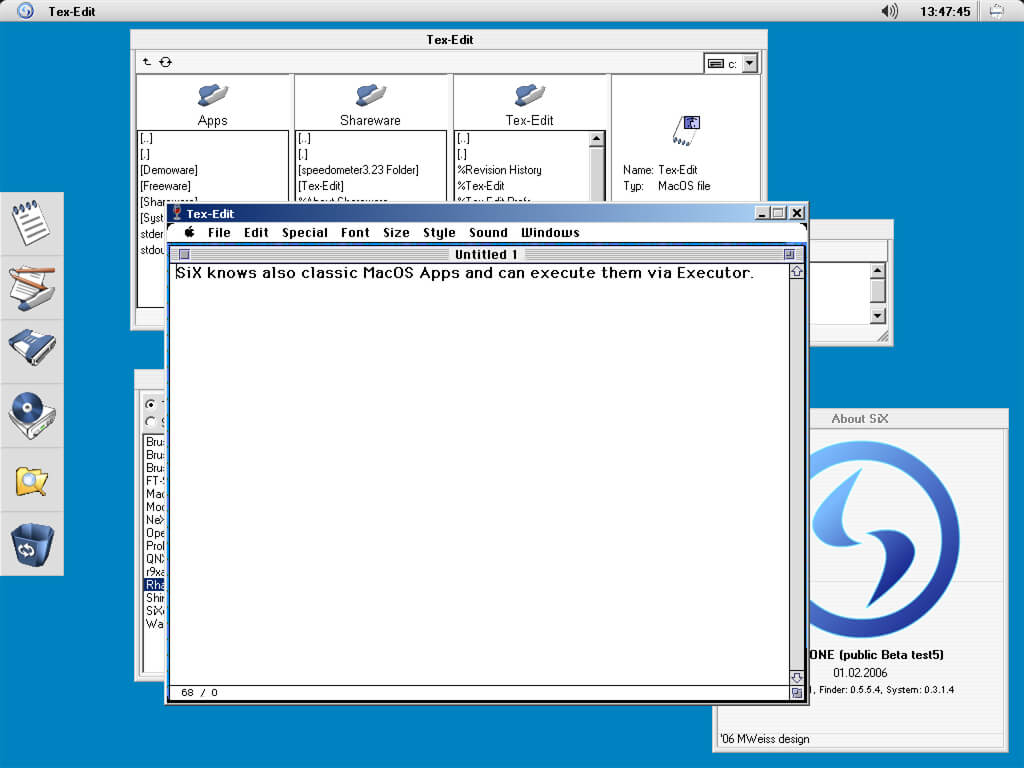1024x768 pixels.
Task: Click the Tex-Edit folder icon in column header
Action: [529, 95]
